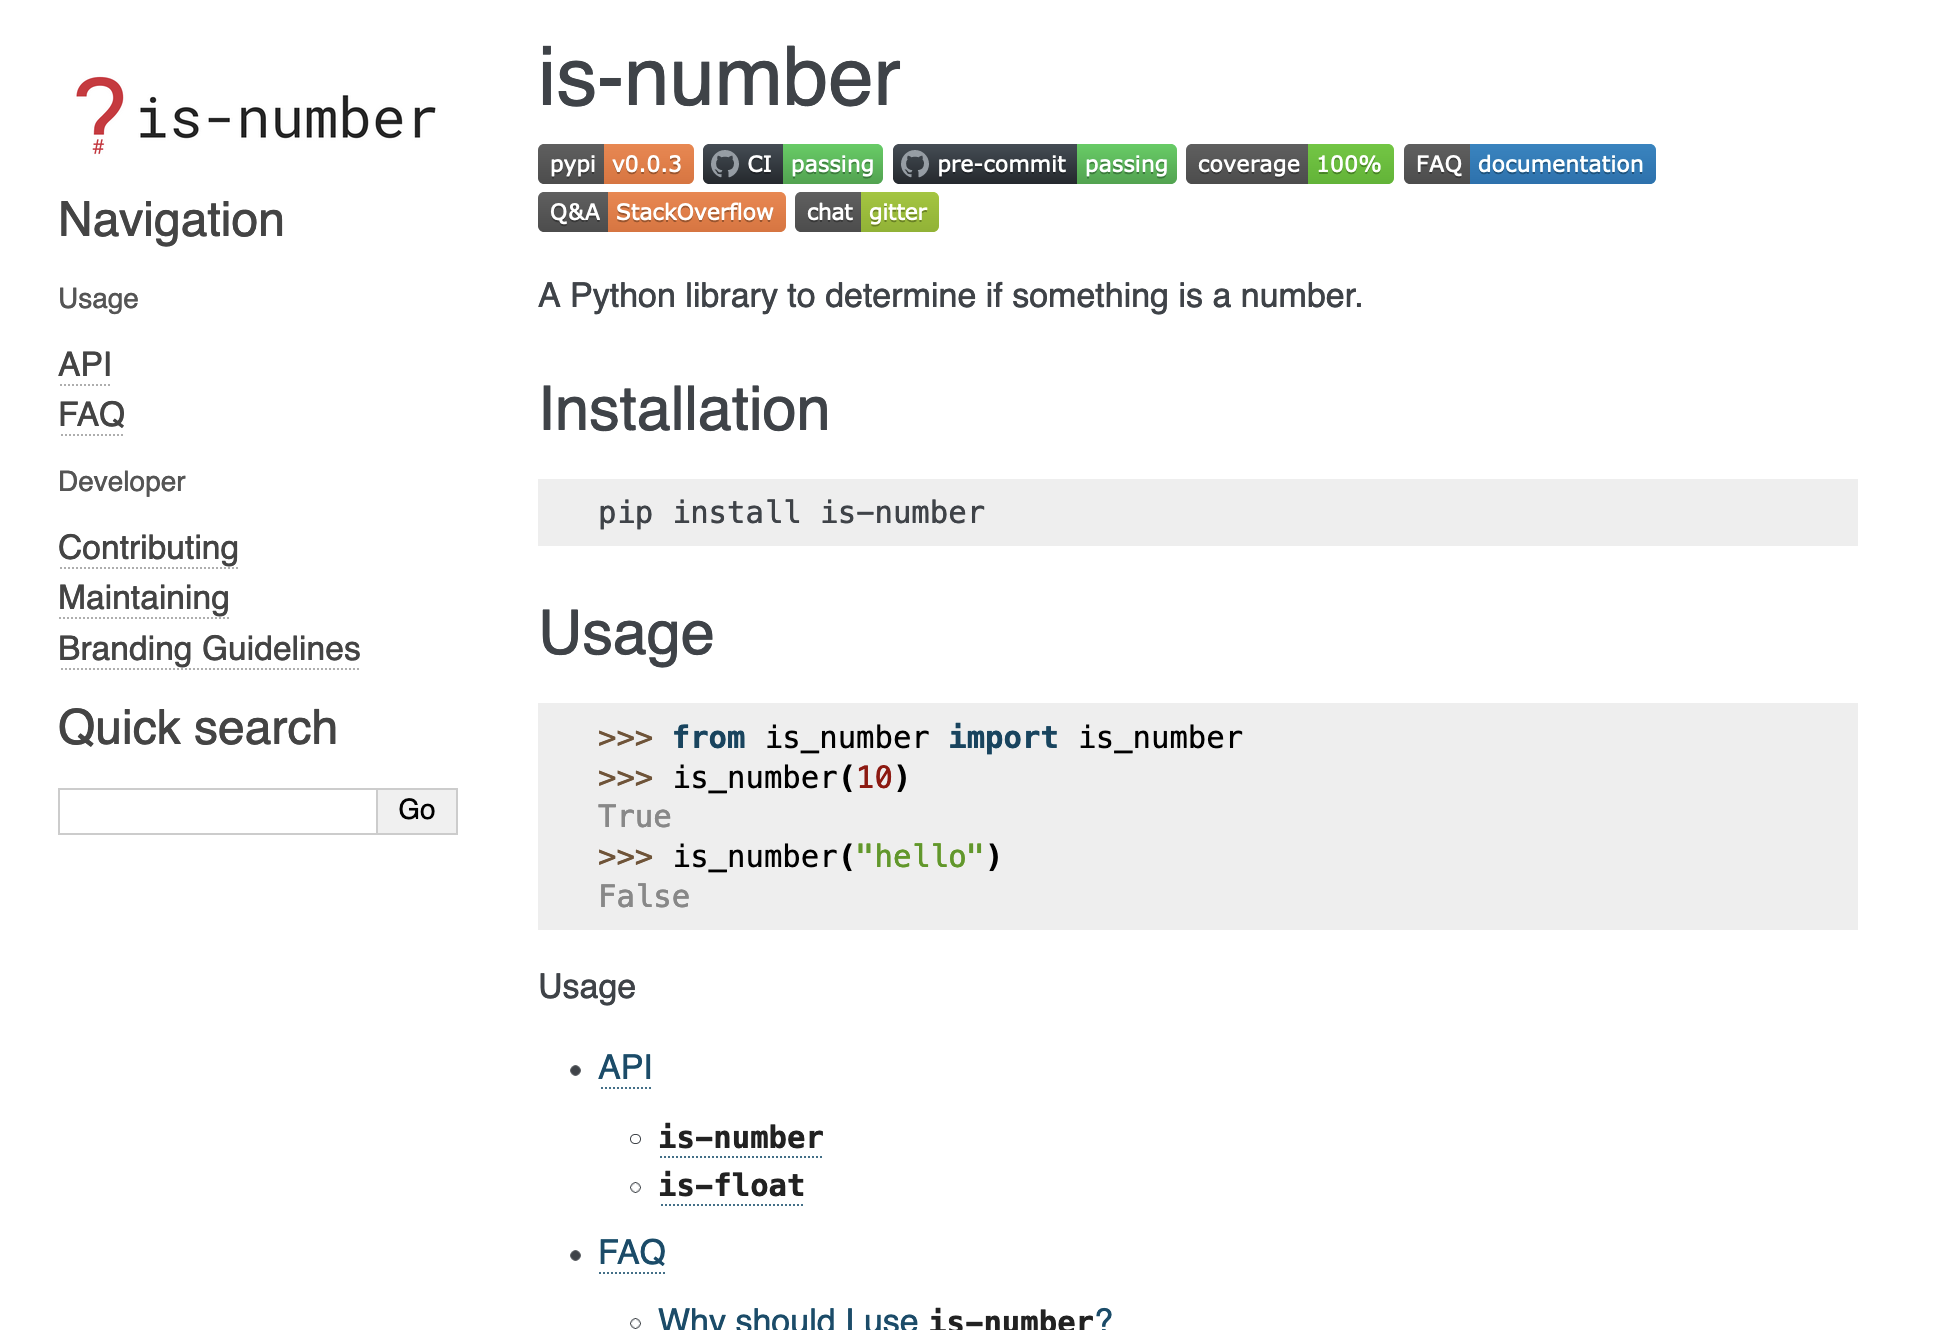Screen dimensions: 1944x1330
Task: Click the API link in the Usage list
Action: coord(625,1067)
